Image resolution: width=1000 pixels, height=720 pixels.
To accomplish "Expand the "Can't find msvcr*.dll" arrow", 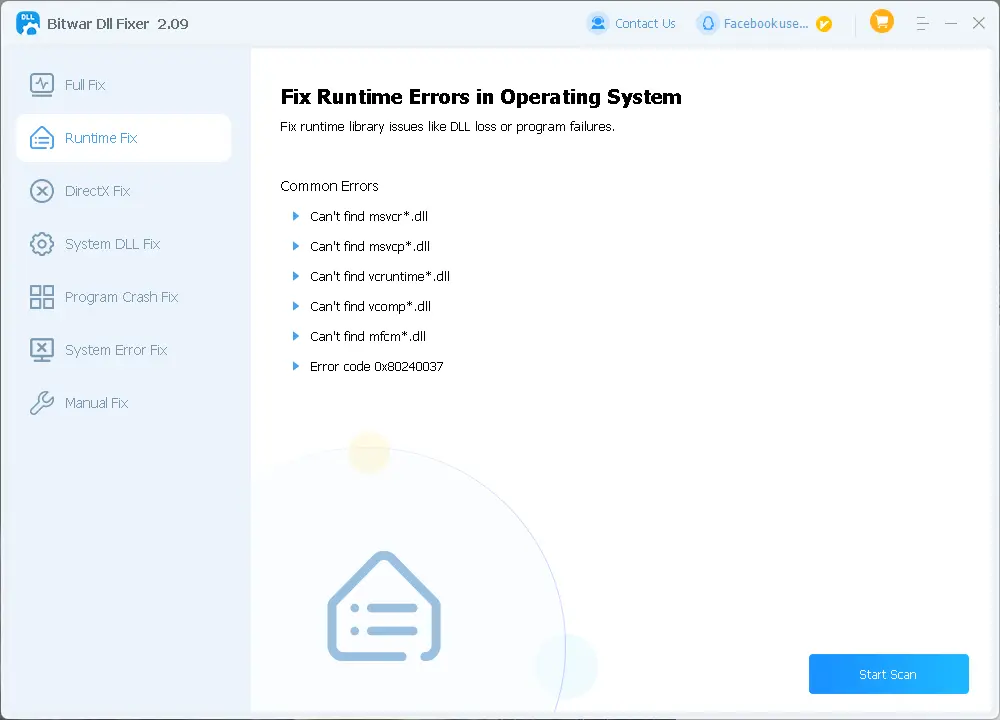I will (x=295, y=216).
